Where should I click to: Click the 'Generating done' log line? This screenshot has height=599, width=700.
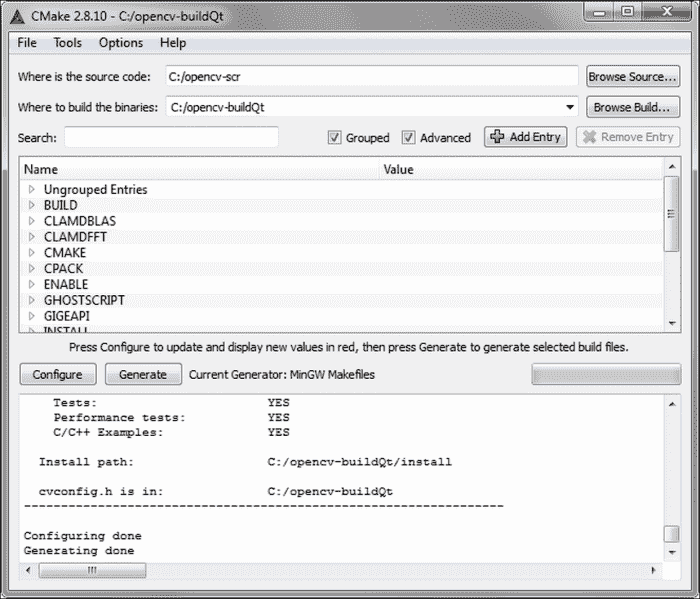coord(79,550)
